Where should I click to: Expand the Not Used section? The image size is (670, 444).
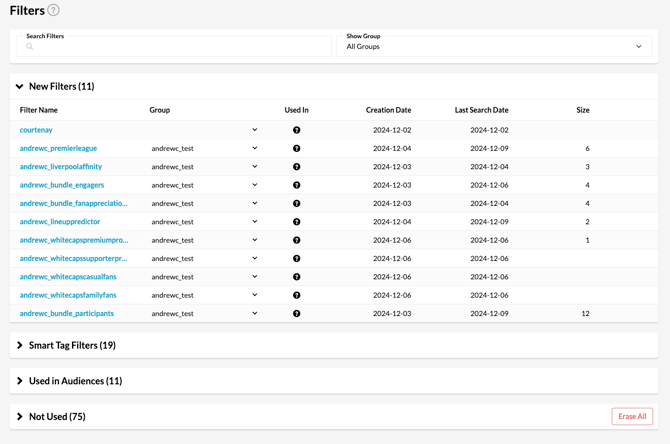click(20, 417)
